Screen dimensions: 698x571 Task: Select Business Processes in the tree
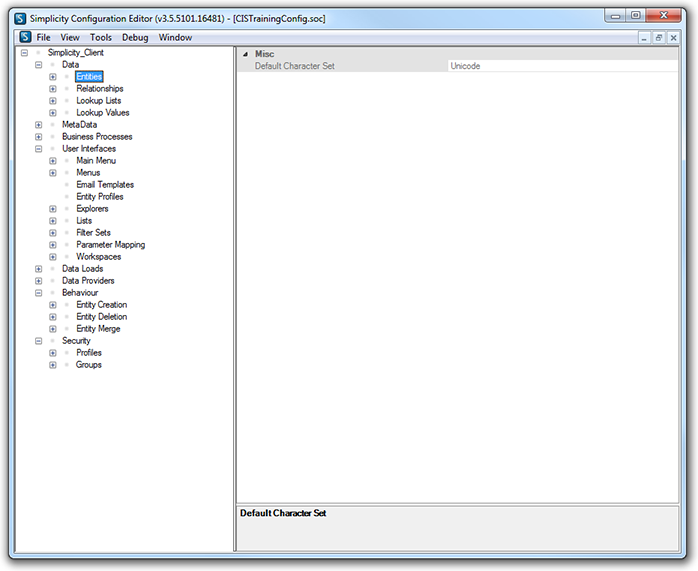(x=97, y=137)
